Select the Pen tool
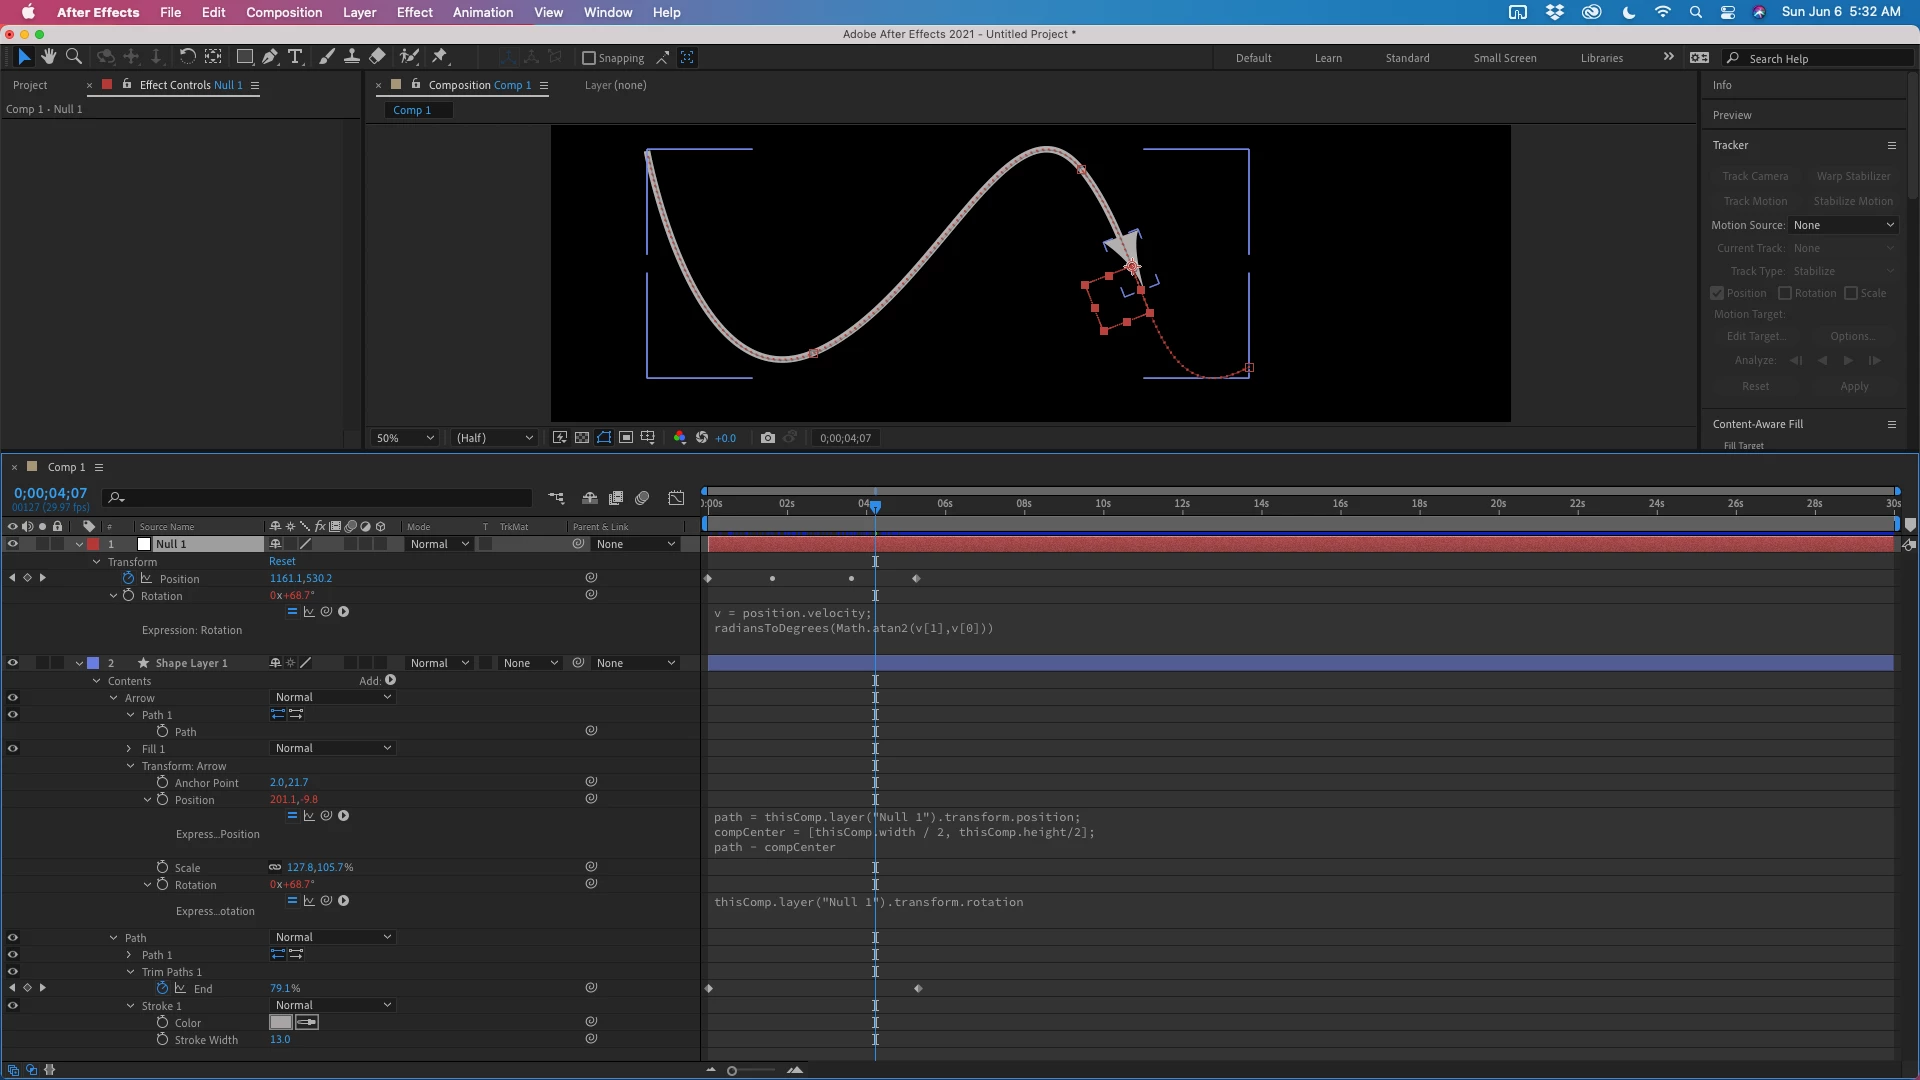This screenshot has width=1920, height=1080. (x=270, y=57)
